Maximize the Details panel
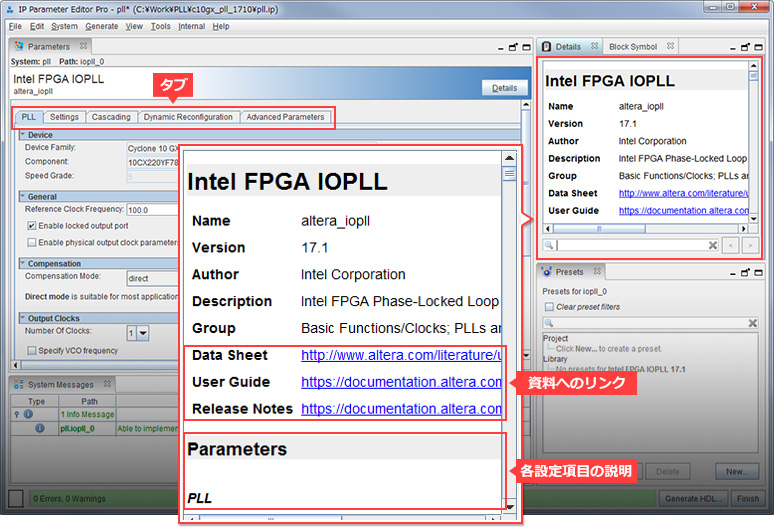This screenshot has width=774, height=527. [x=758, y=47]
